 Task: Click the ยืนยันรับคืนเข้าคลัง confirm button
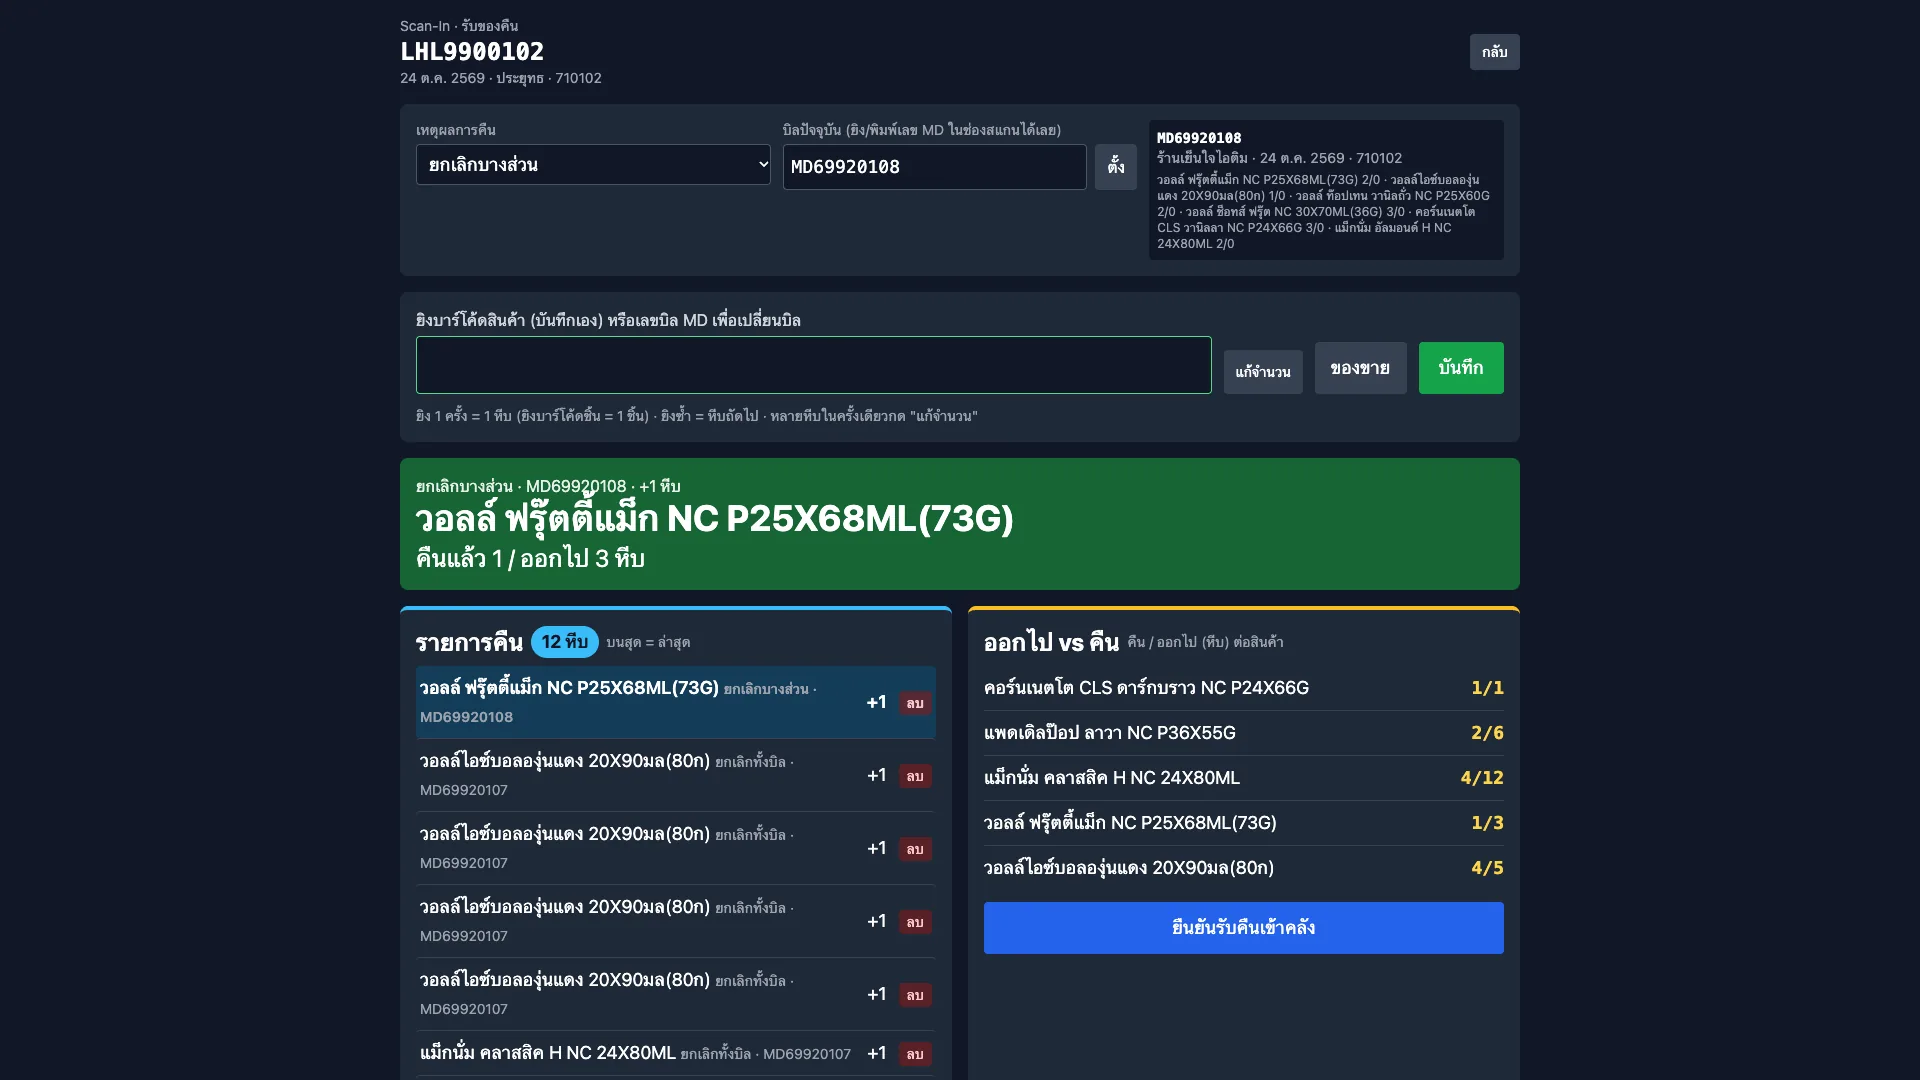click(x=1243, y=928)
